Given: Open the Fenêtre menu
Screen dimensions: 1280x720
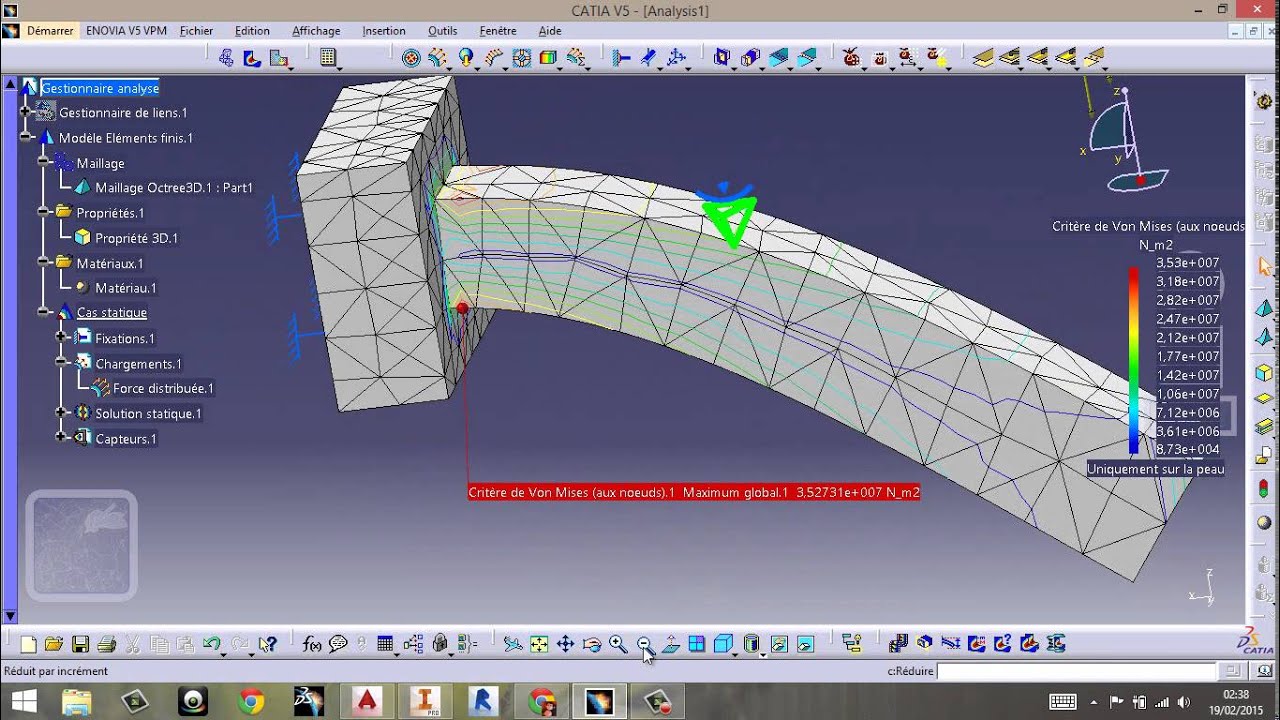Looking at the screenshot, I should (x=498, y=31).
